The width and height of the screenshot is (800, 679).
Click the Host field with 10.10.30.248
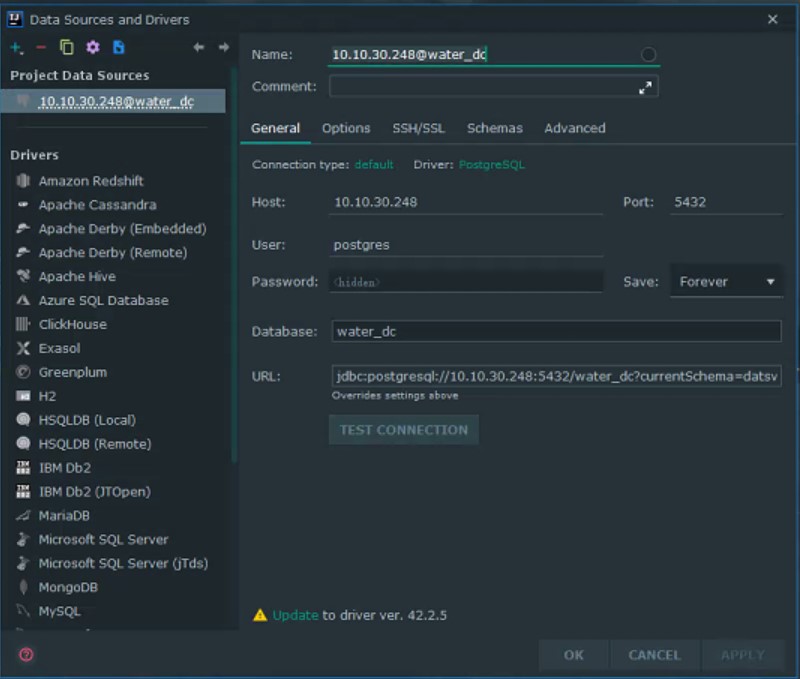point(466,202)
